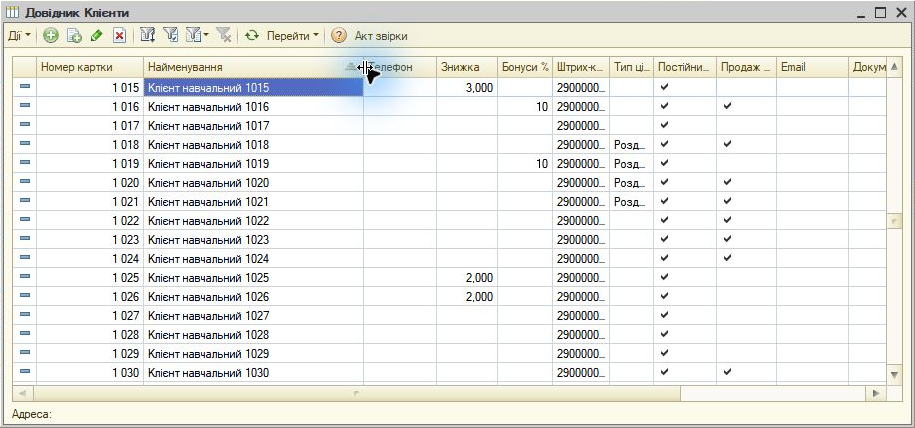Toggle Продаж check for client 1024
The image size is (915, 428).
tap(727, 258)
